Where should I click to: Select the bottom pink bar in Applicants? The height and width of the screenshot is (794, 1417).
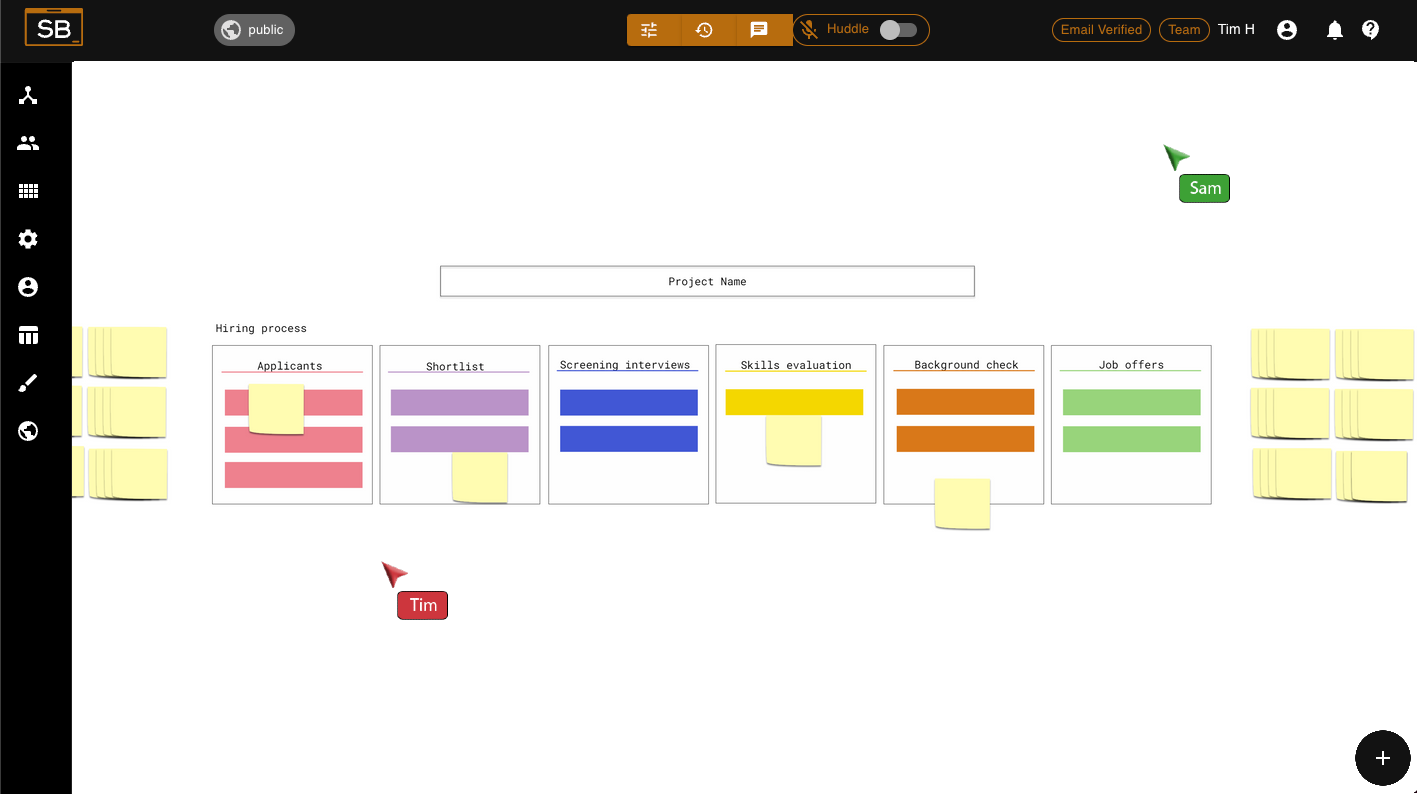tap(293, 475)
